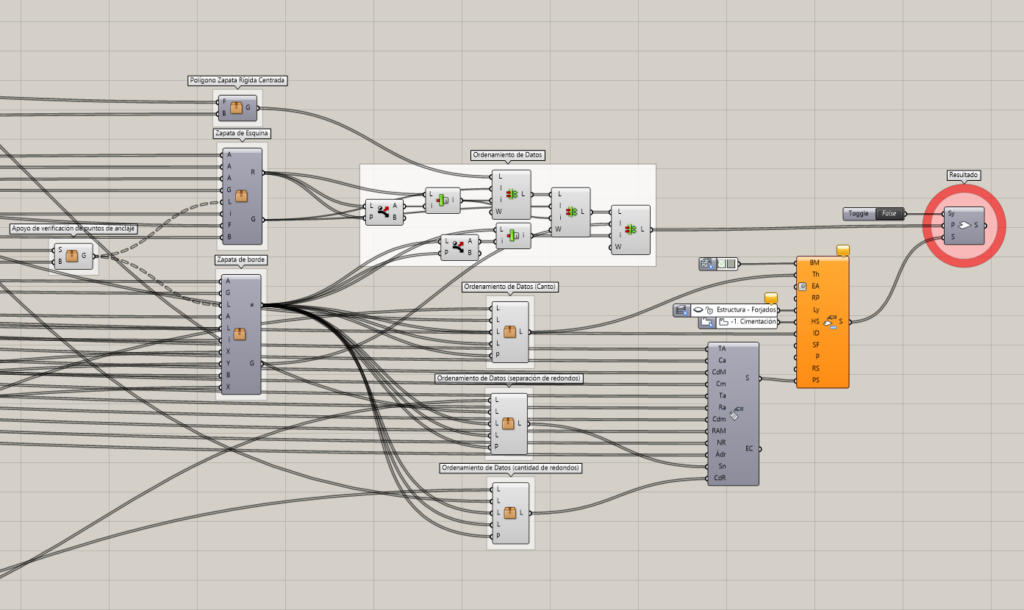Click the EA input small icon on orange component
The image size is (1024, 610).
point(802,286)
